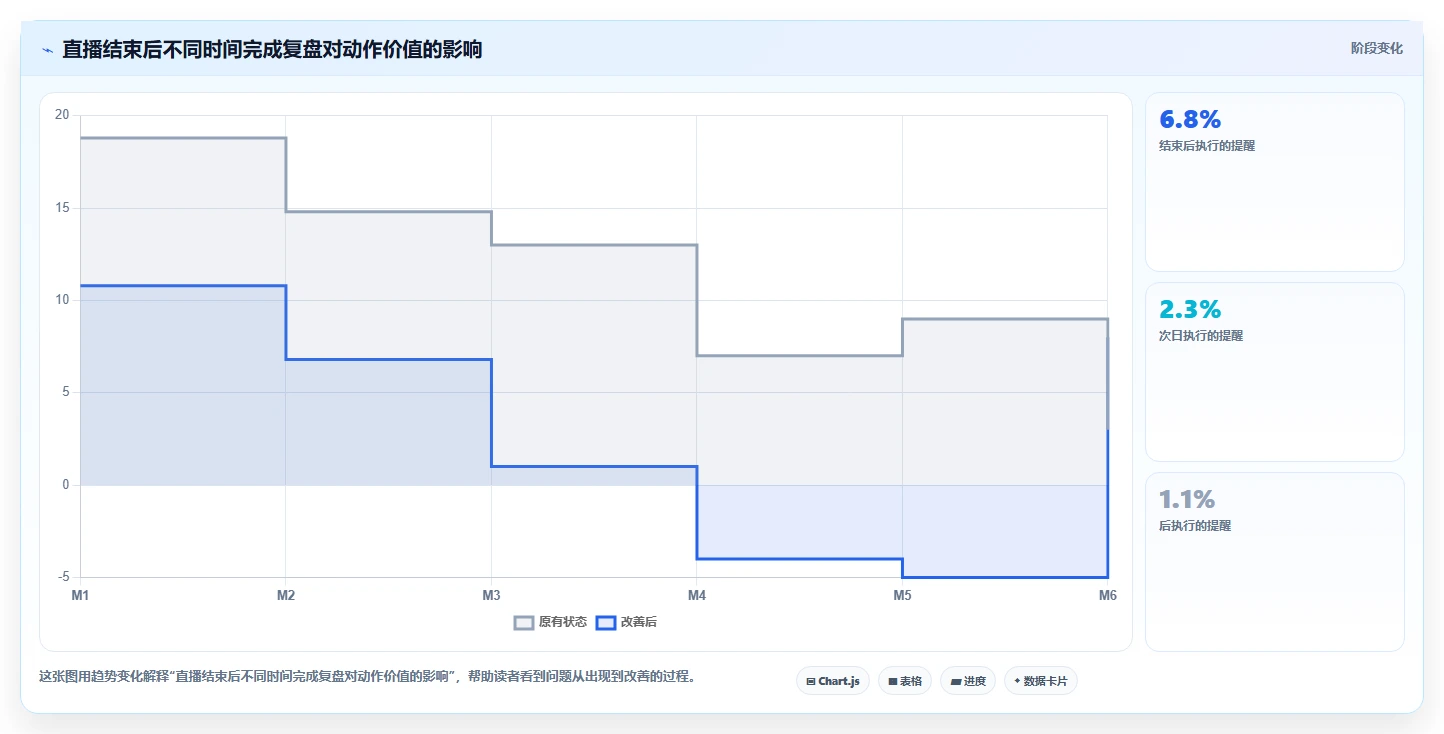The width and height of the screenshot is (1444, 734).
Task: Select the Chart.js tag
Action: coord(833,681)
